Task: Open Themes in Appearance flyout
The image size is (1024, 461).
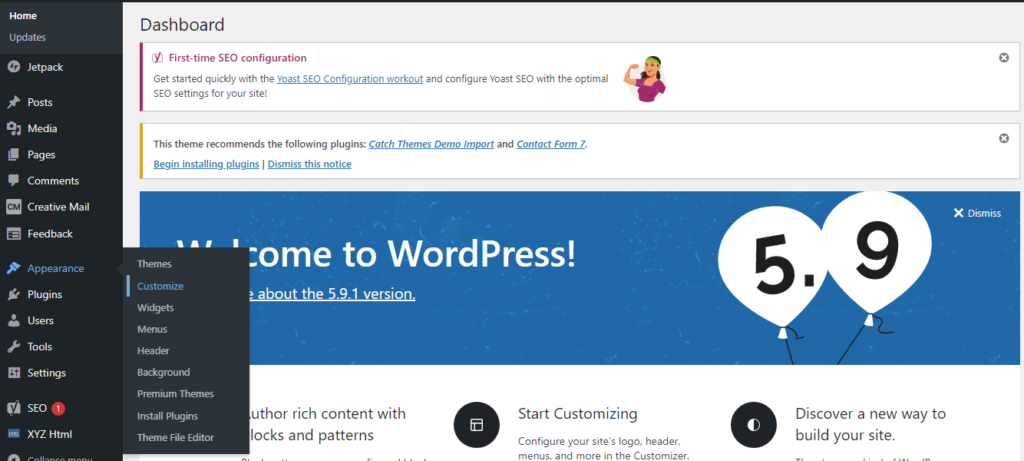Action: pos(154,264)
